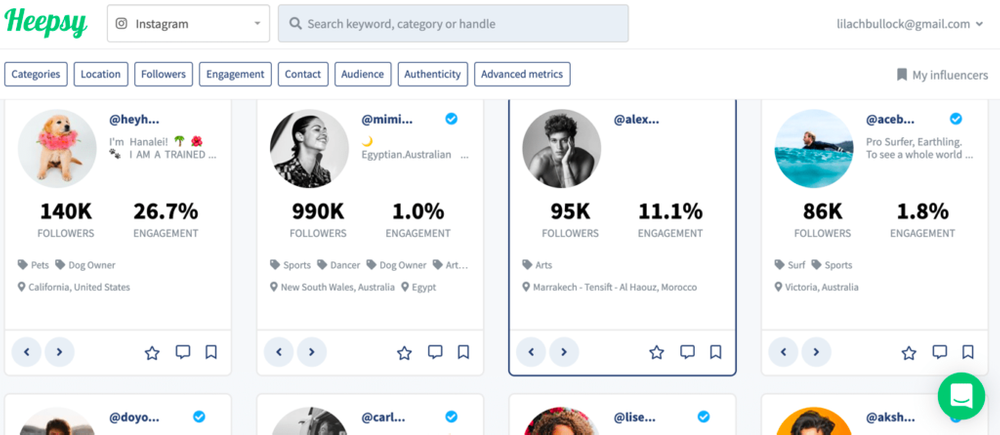Viewport: 1000px width, 435px height.
Task: Open the Advanced metrics filter
Action: [x=522, y=74]
